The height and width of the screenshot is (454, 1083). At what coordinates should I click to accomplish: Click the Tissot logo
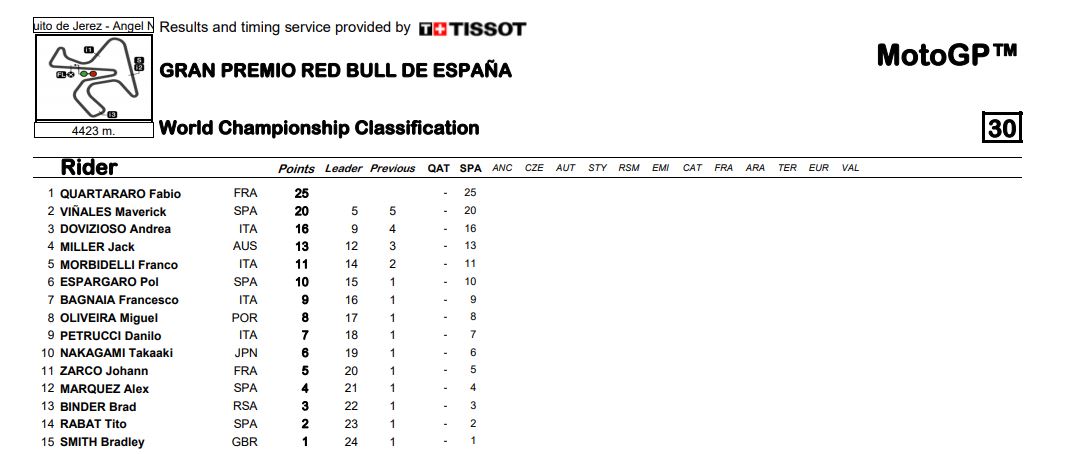click(x=472, y=28)
